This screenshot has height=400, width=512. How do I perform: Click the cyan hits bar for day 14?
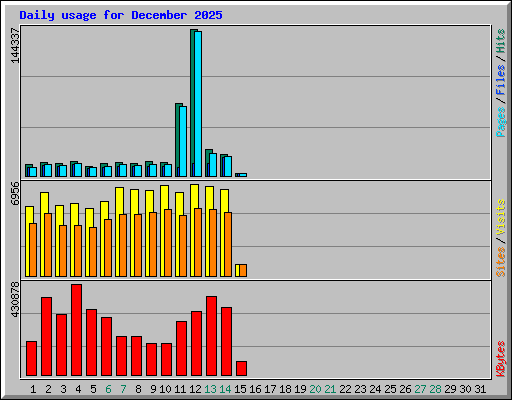click(228, 166)
